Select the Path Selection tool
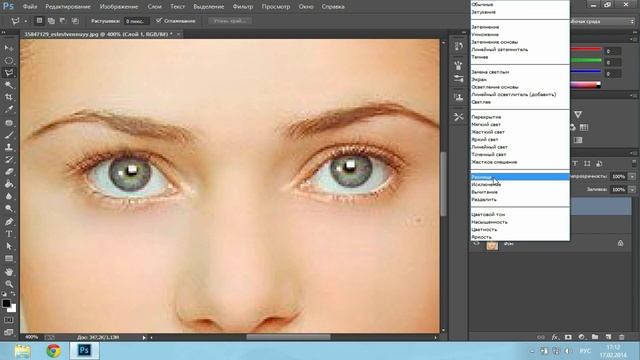The width and height of the screenshot is (640, 360). coord(9,246)
